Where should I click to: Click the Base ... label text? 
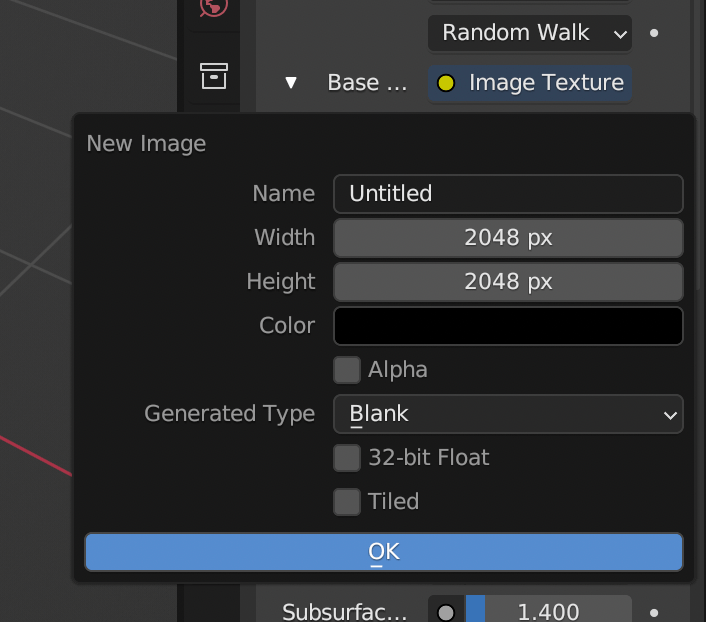point(367,83)
